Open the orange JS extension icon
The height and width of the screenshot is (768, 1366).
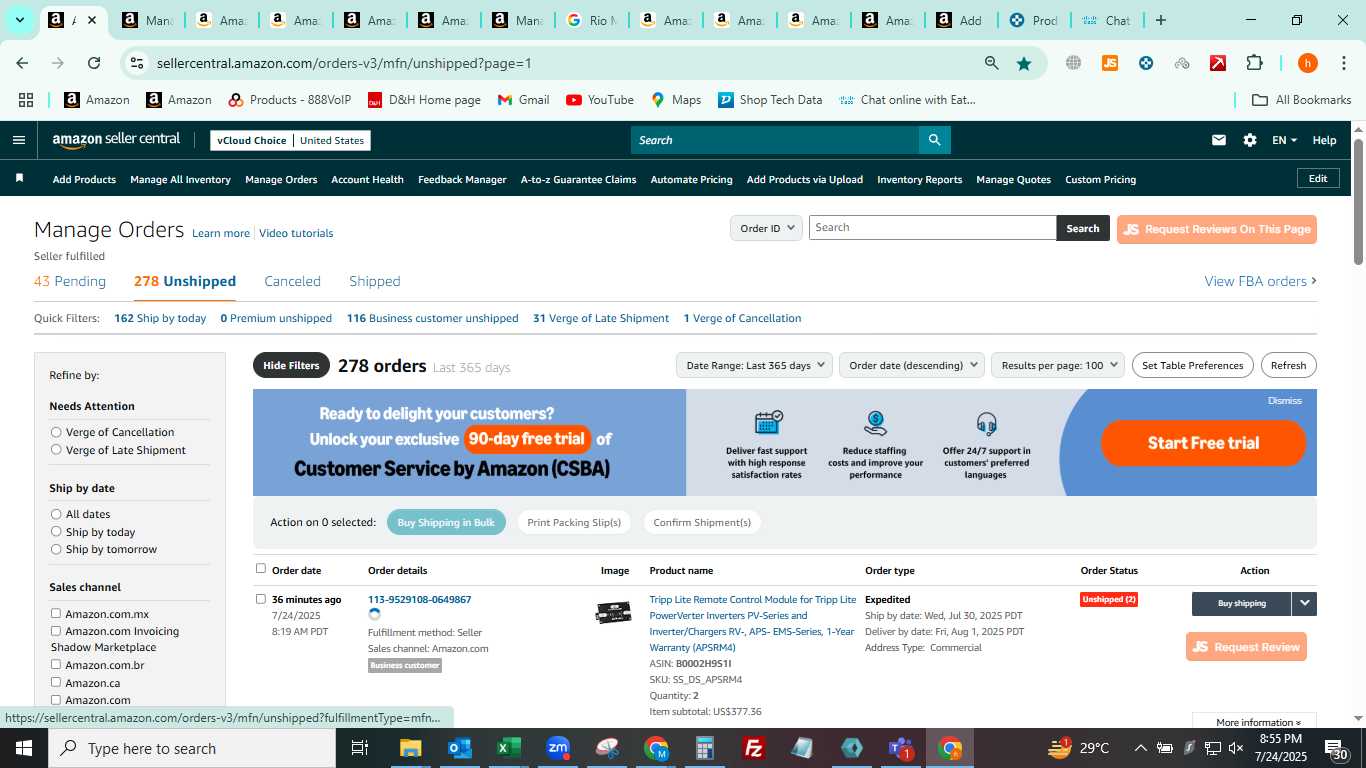pyautogui.click(x=1109, y=63)
